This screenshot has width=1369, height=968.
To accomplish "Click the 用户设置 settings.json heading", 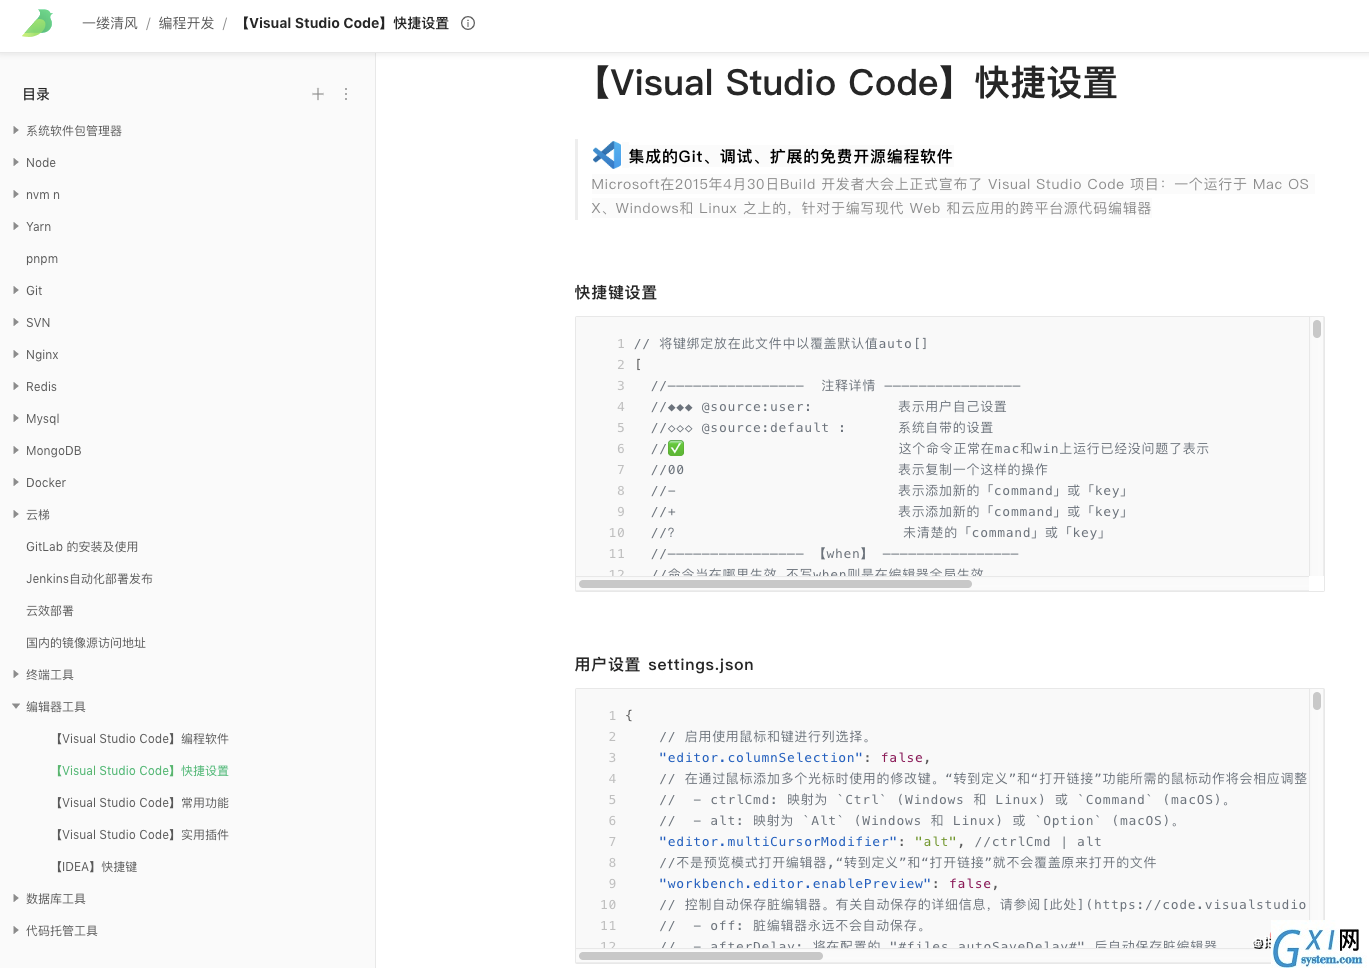I will pos(664,665).
